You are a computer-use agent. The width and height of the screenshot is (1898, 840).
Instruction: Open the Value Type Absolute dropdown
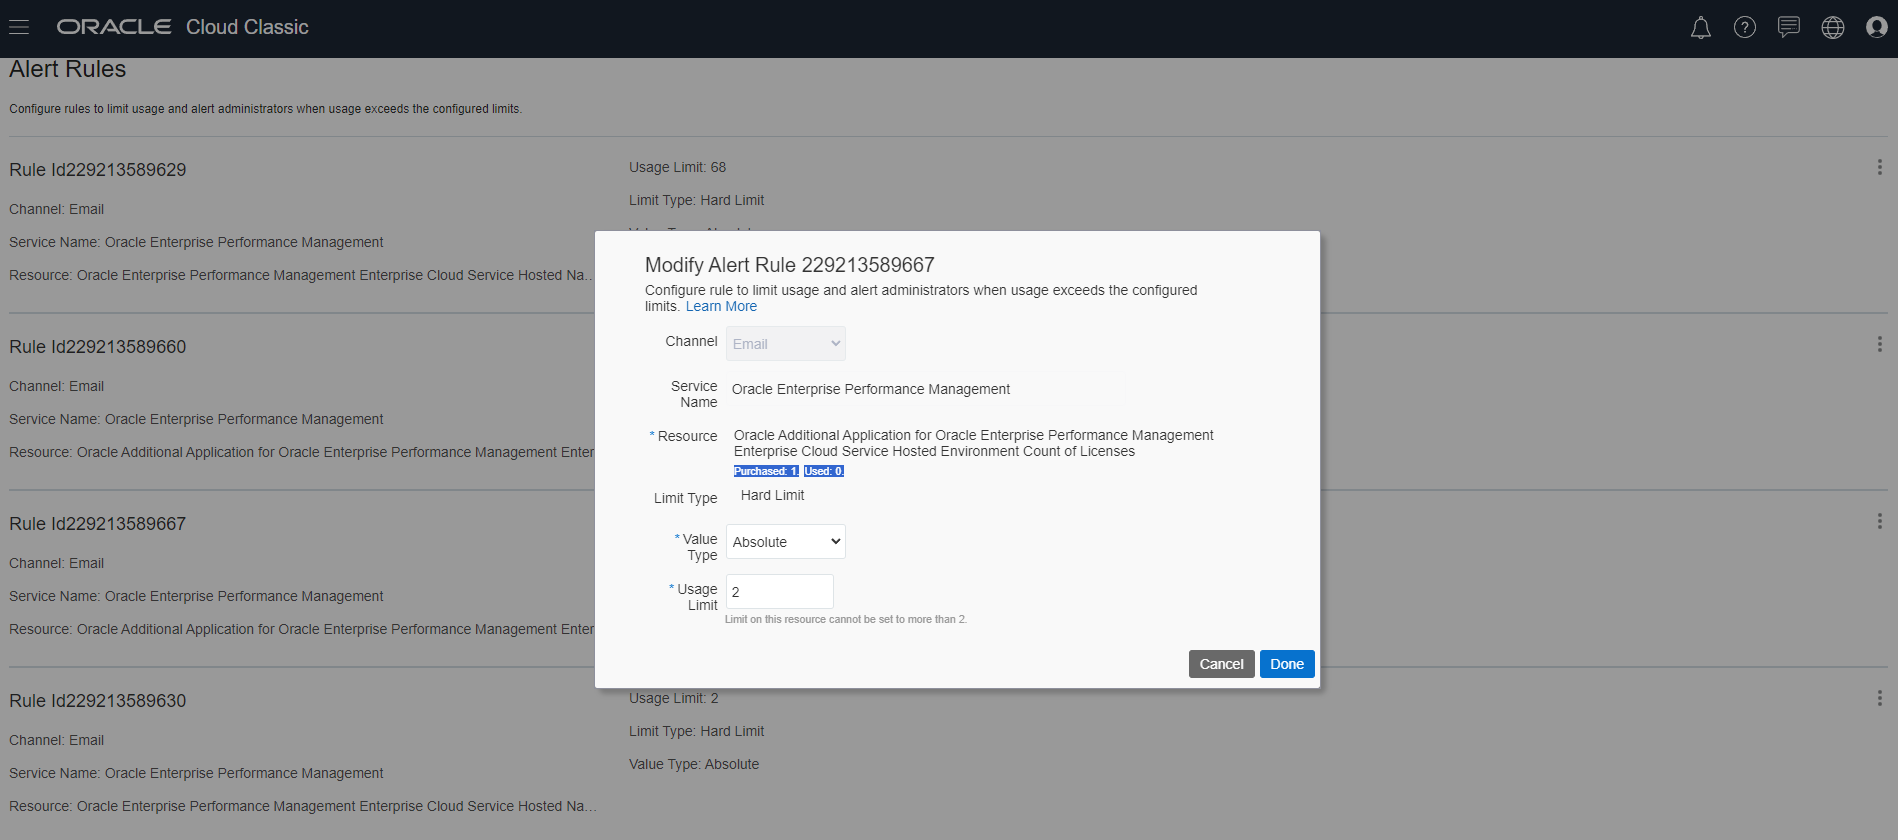(x=786, y=542)
